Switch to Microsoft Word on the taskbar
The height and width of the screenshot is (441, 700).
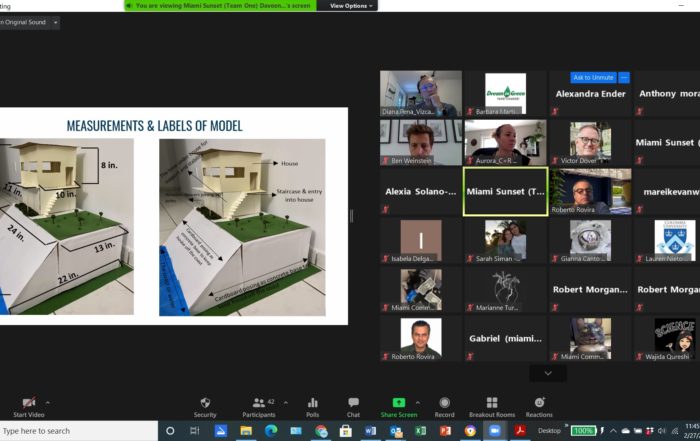click(371, 431)
